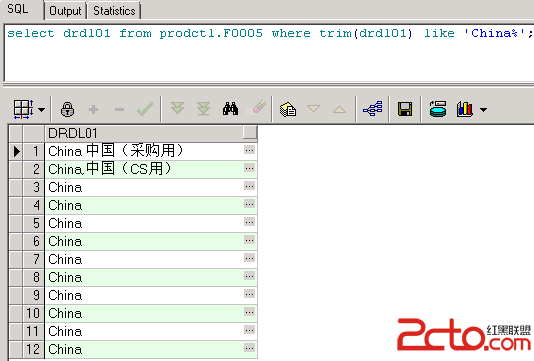This screenshot has width=534, height=361.
Task: Click row number 1 header
Action: tap(33, 151)
